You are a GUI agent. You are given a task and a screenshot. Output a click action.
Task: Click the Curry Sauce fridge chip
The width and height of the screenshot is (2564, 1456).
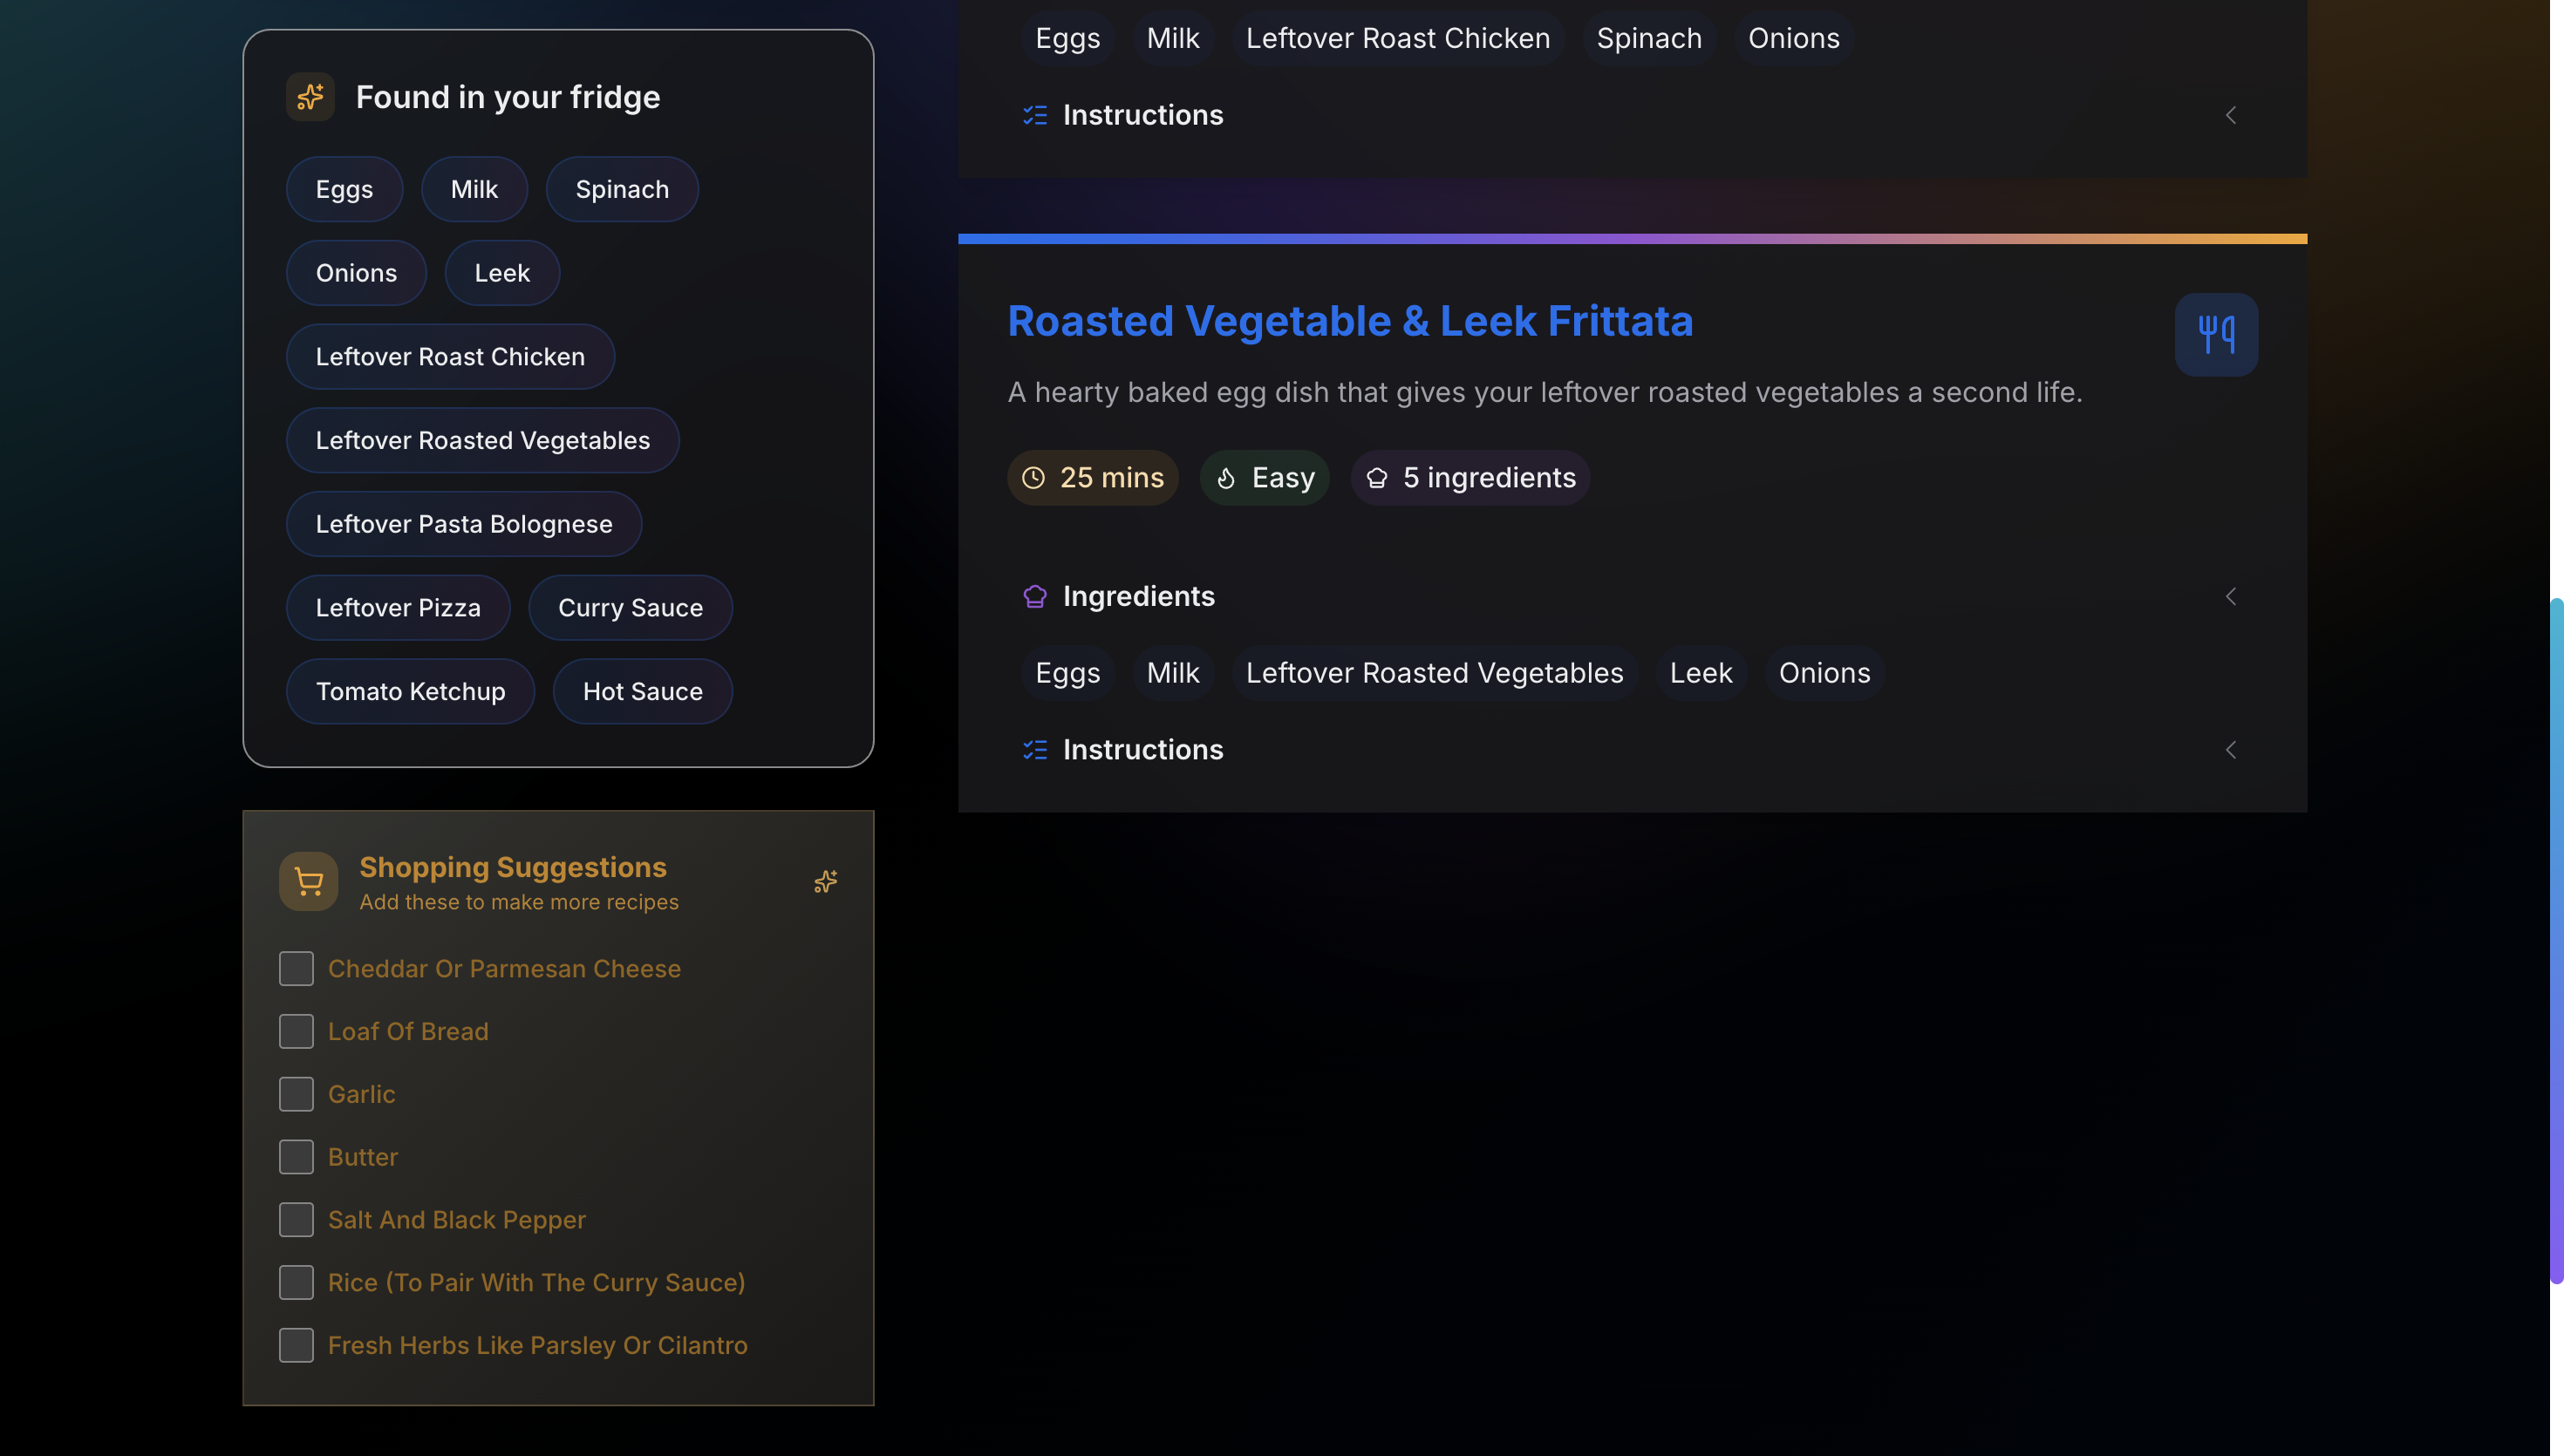[630, 608]
